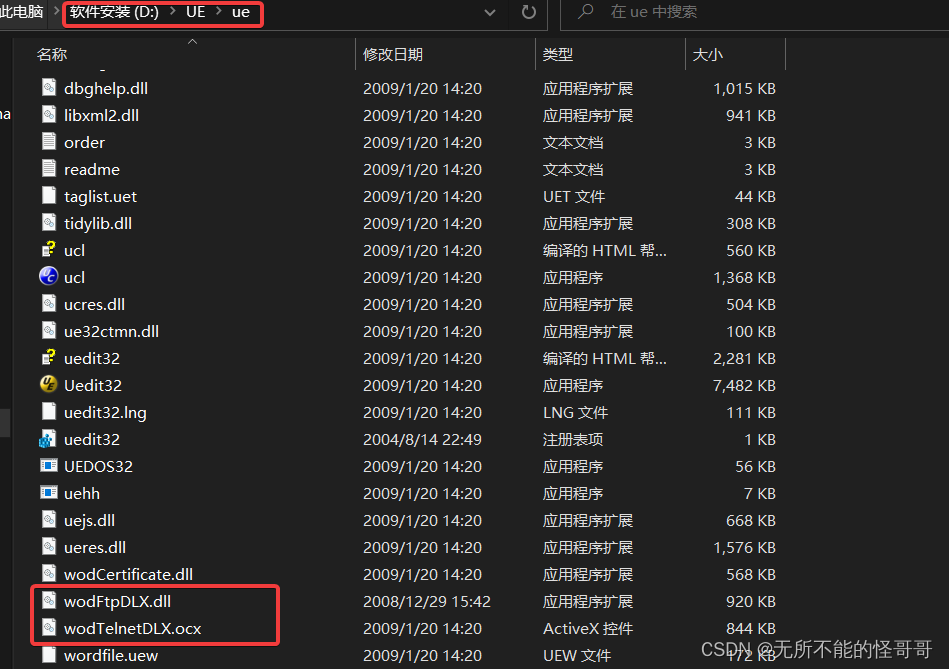Expand the chevron after UE in the path
949x669 pixels.
(219, 11)
